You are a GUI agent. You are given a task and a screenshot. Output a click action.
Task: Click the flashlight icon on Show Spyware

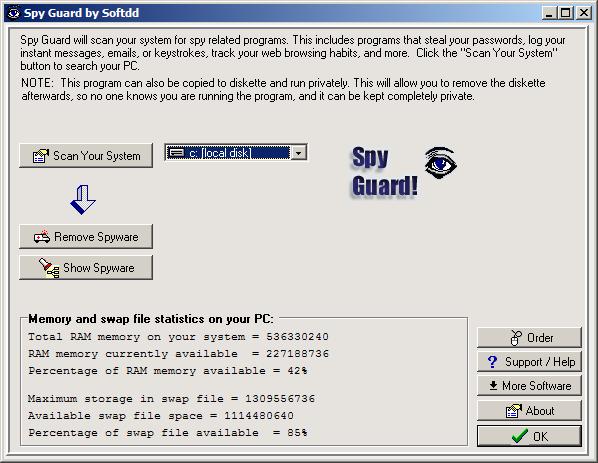tap(49, 268)
